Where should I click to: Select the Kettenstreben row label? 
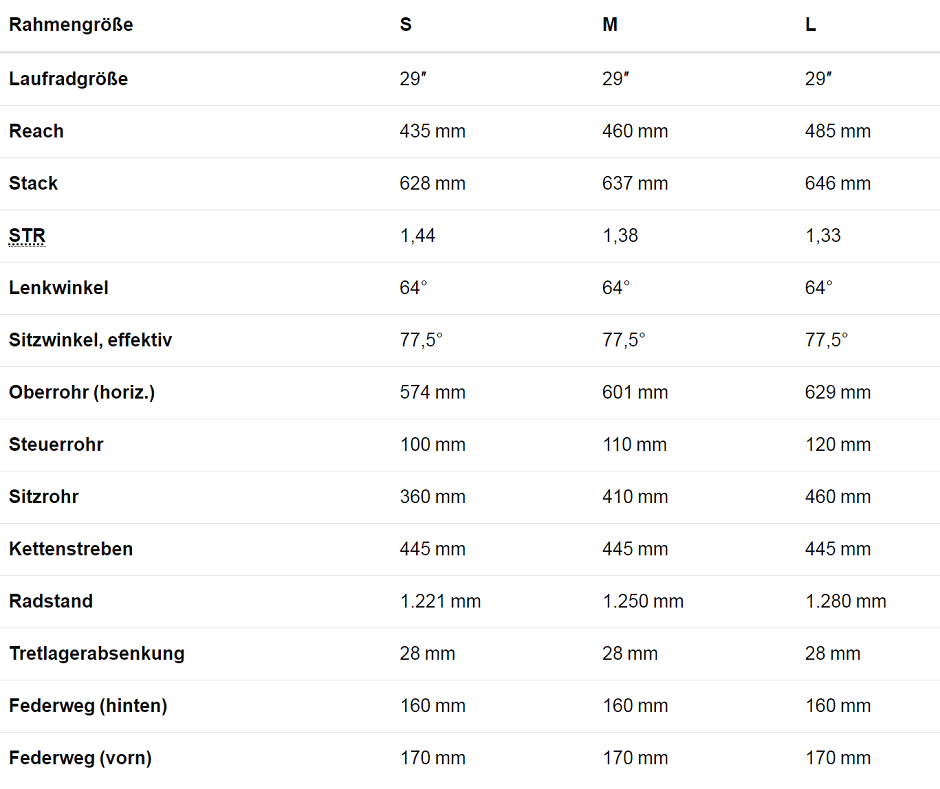[x=71, y=549]
